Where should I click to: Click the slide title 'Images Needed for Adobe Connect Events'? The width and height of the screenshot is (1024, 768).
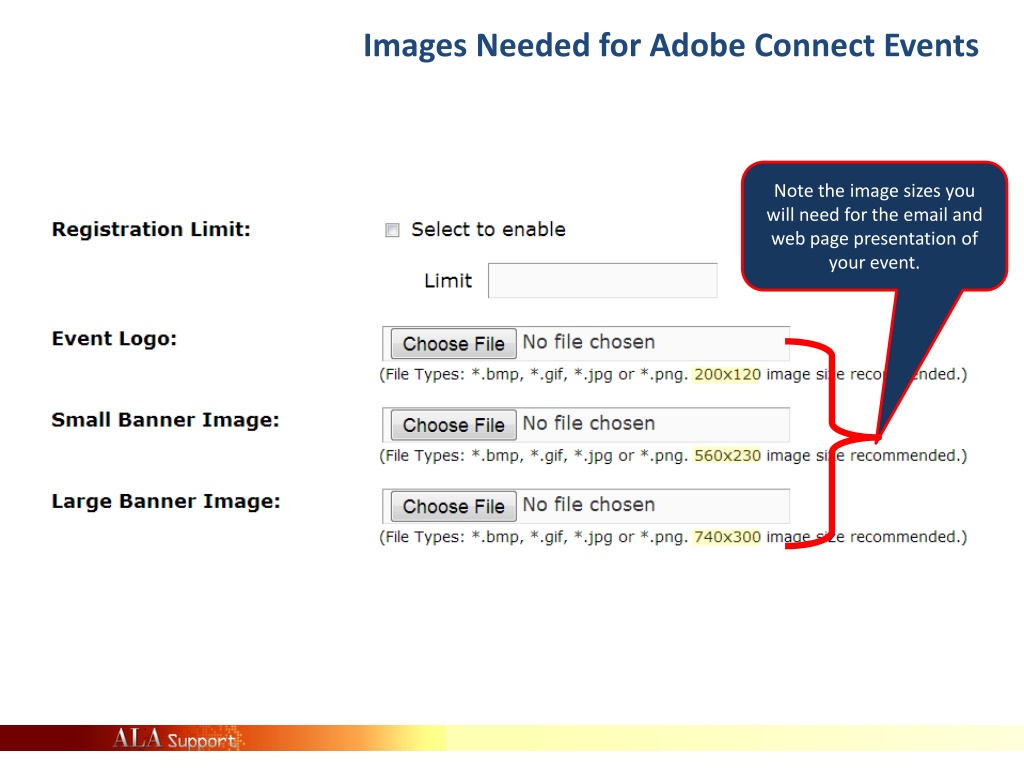tap(670, 46)
